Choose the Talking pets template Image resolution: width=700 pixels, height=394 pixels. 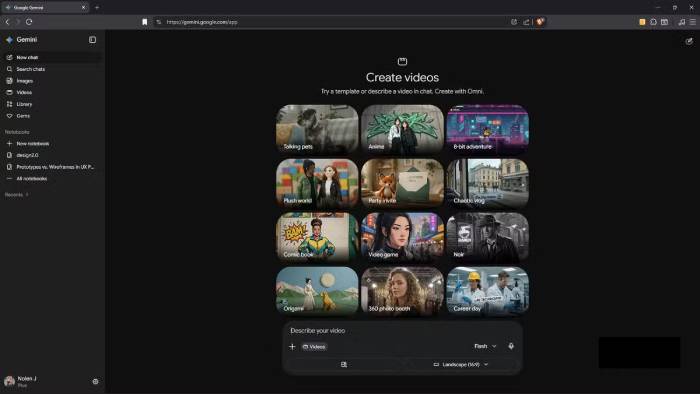[317, 129]
